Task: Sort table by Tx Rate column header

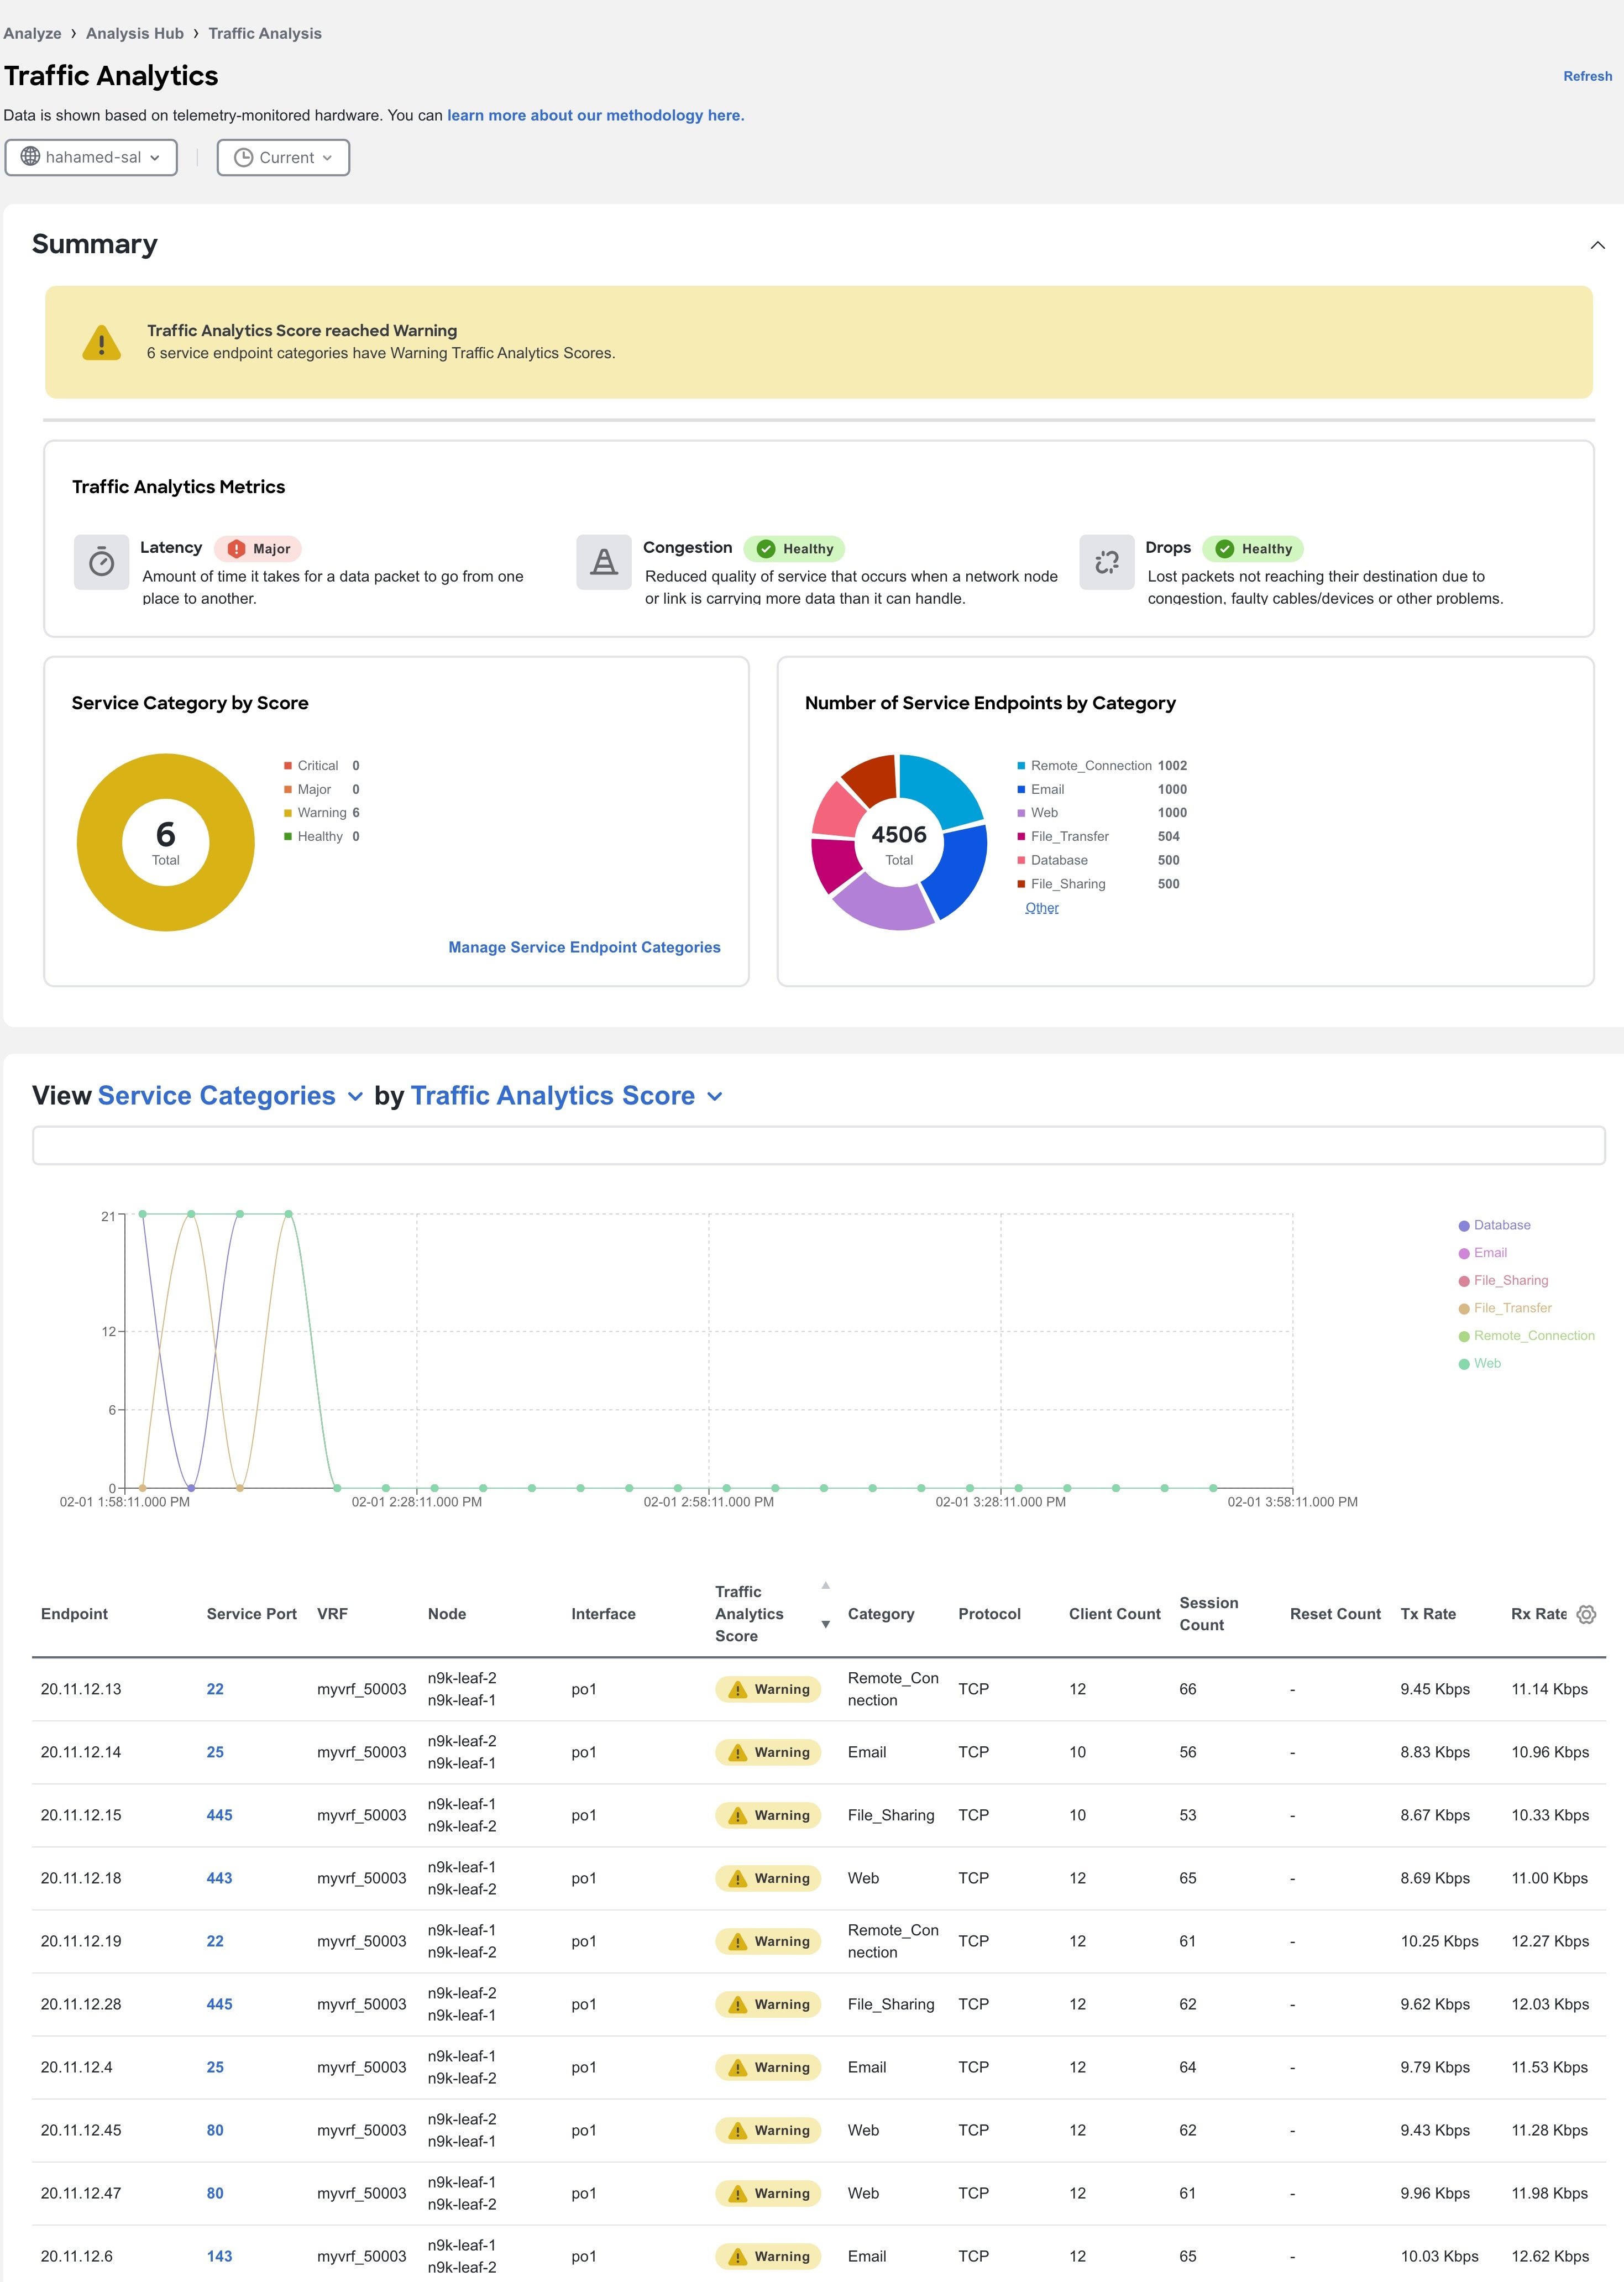Action: click(x=1428, y=1614)
